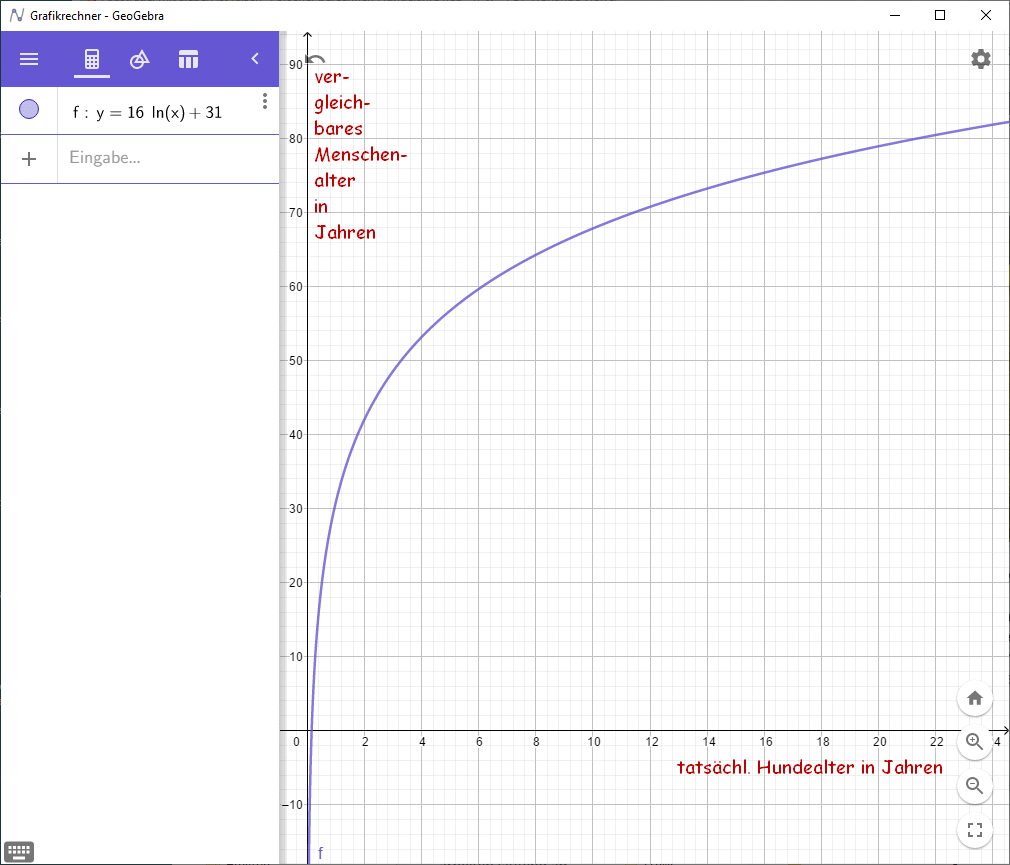Viewport: 1010px width, 865px height.
Task: Select the red 'Menschen-alter' y-axis text label
Action: pyautogui.click(x=360, y=155)
